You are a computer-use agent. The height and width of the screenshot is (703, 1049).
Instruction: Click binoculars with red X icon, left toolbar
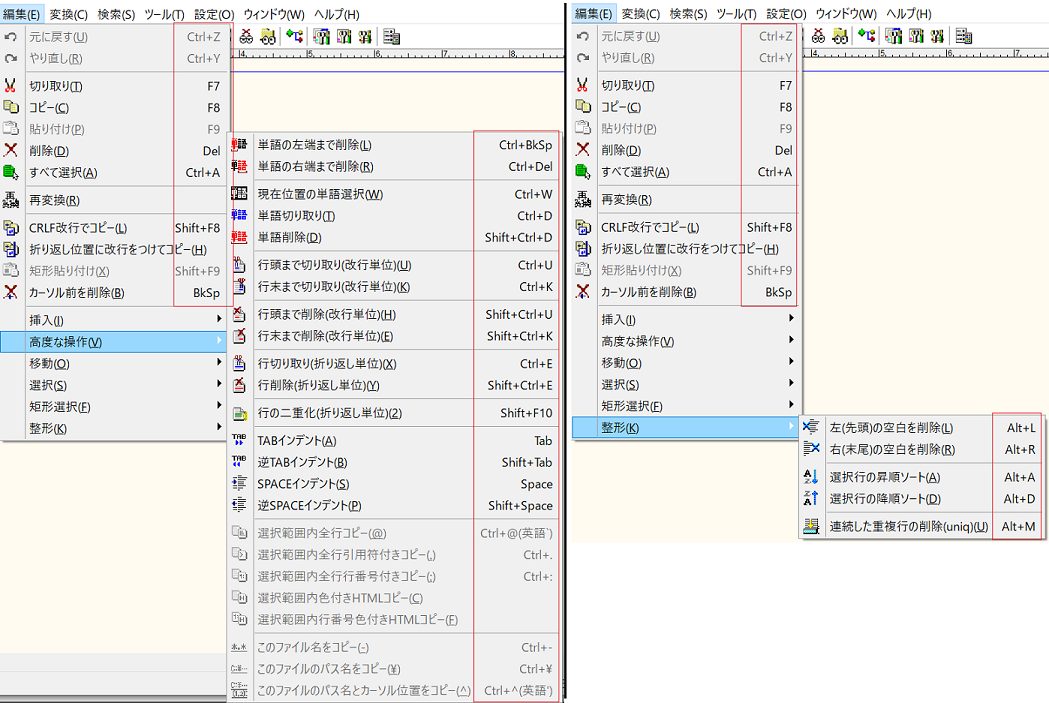click(246, 37)
